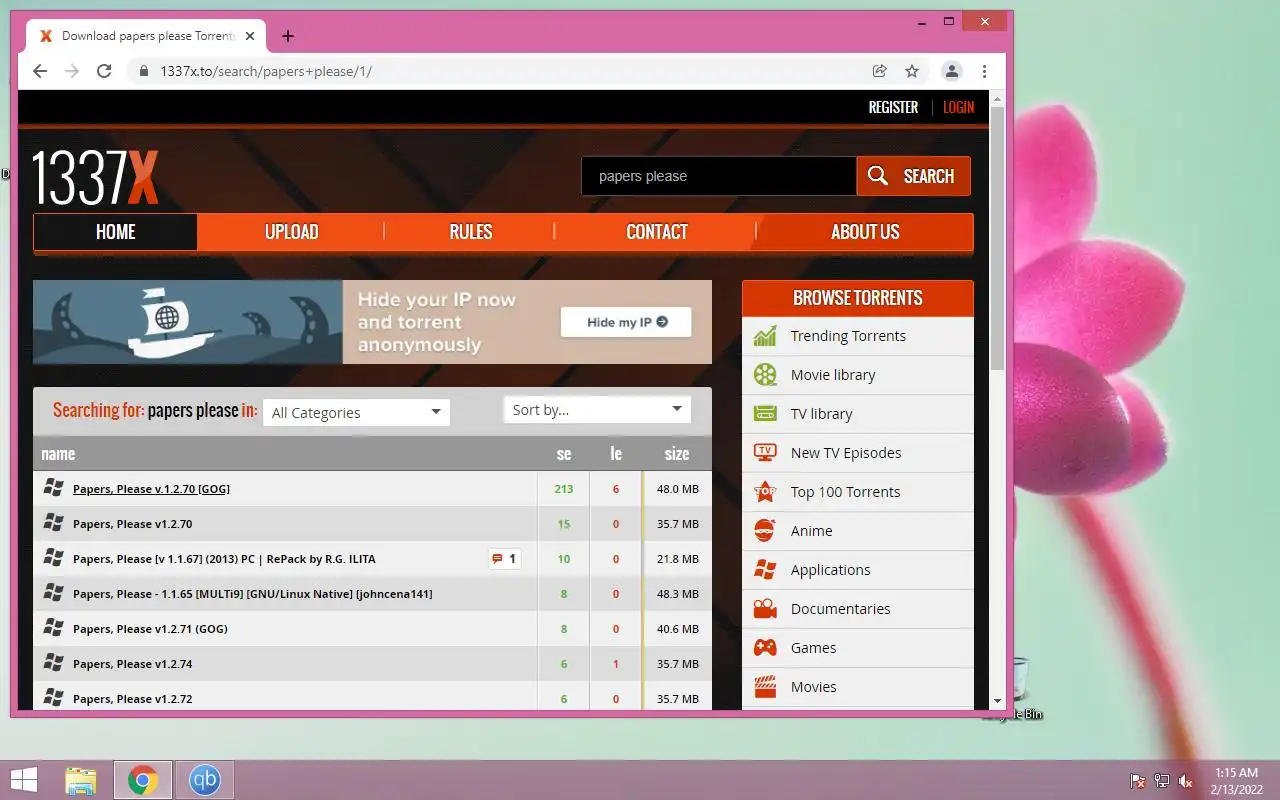This screenshot has width=1280, height=800.
Task: Click the 'le' column header
Action: pyautogui.click(x=616, y=454)
